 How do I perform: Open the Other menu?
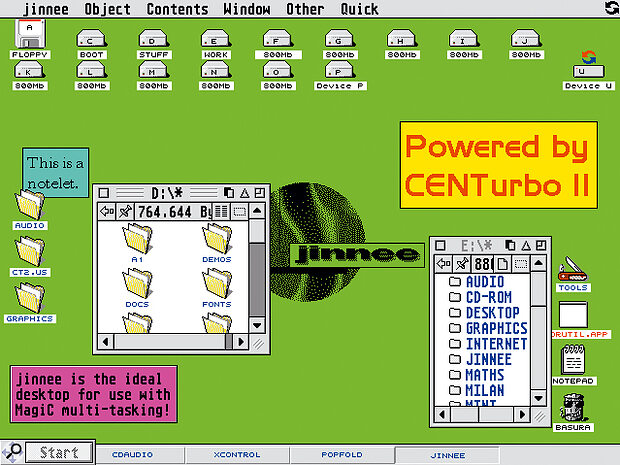pos(305,9)
